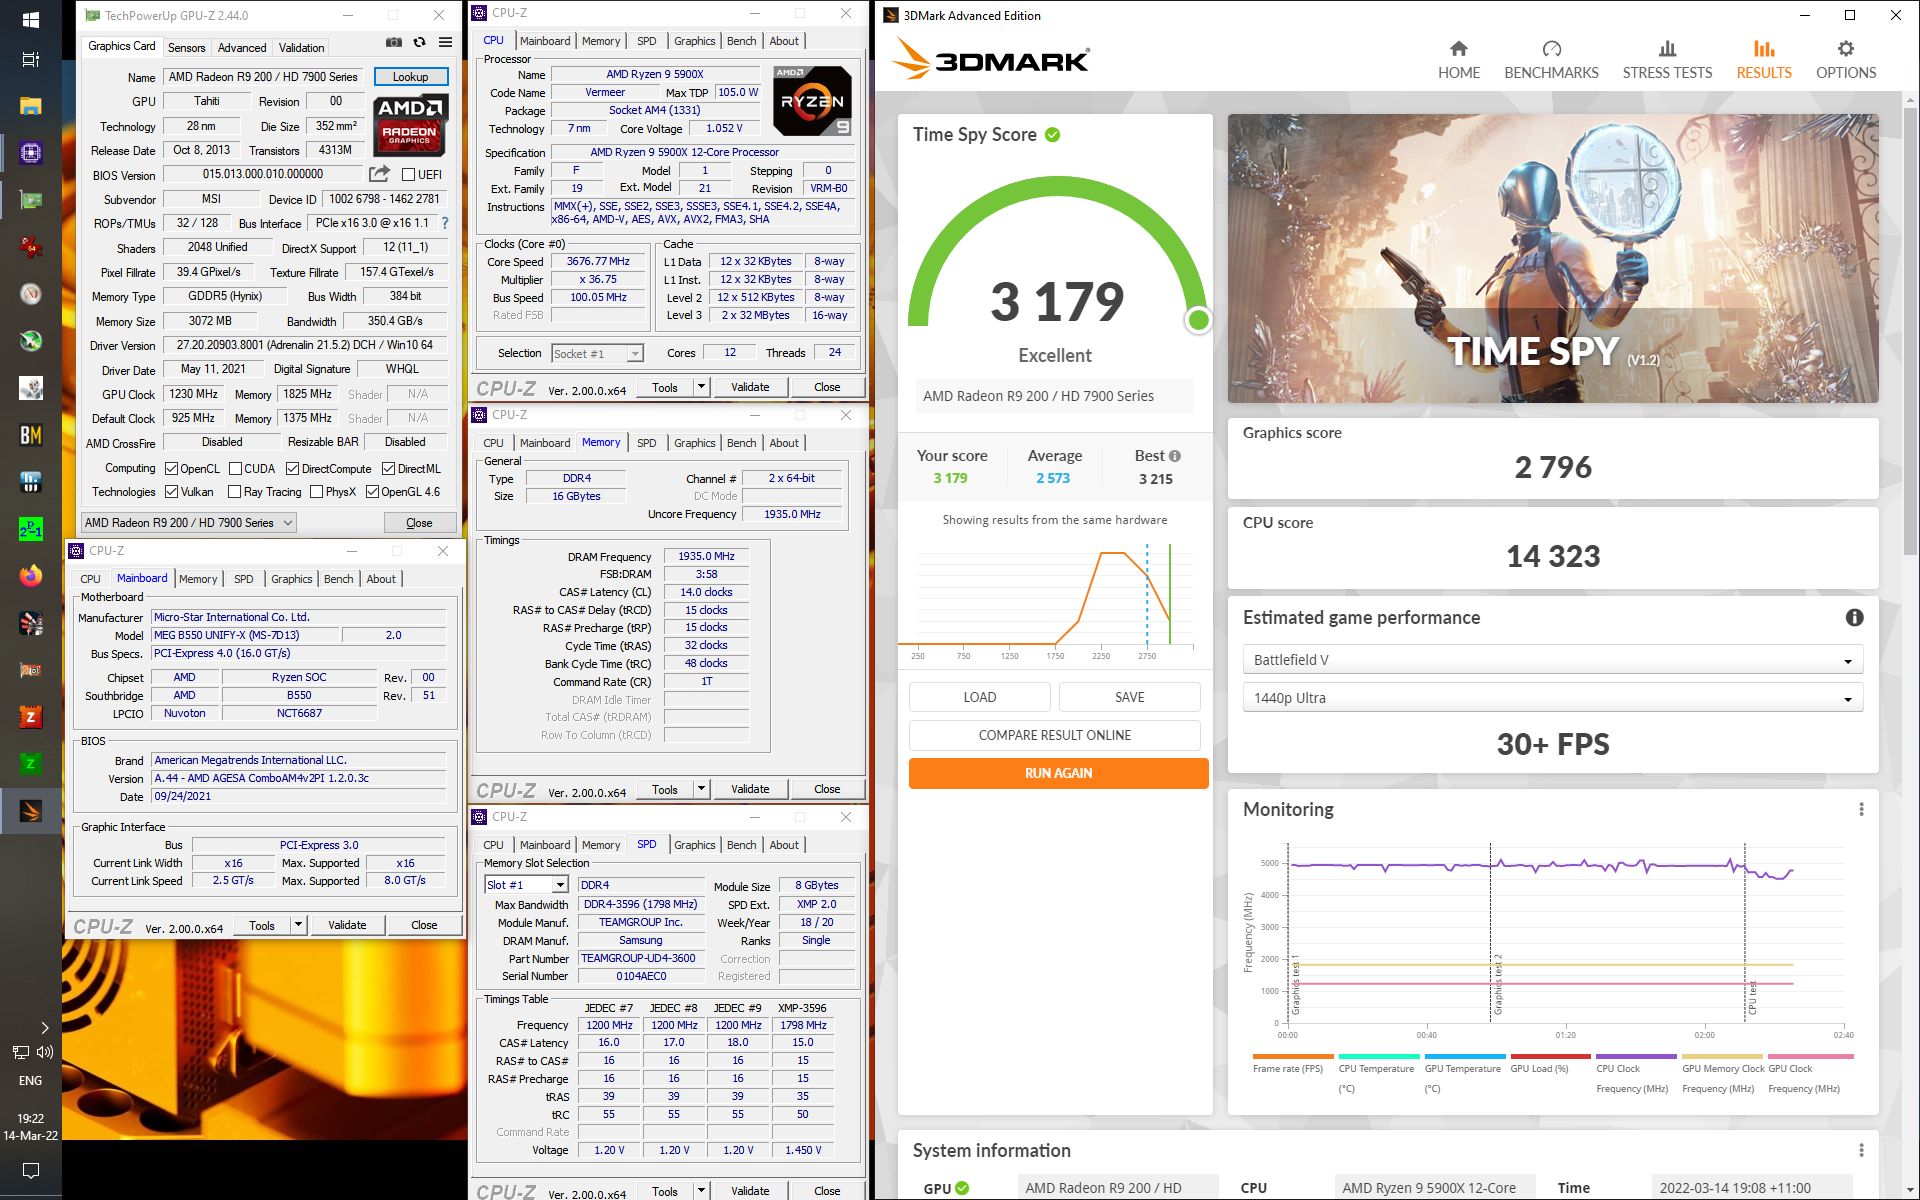1920x1200 pixels.
Task: Click the Bus Interface question mark help icon
Action: 445,223
